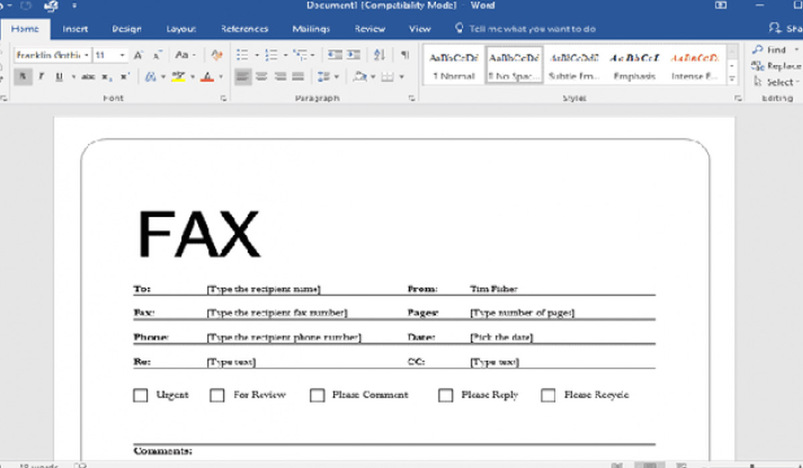
Task: Open the Paragraph dialog launcher
Action: tap(412, 98)
